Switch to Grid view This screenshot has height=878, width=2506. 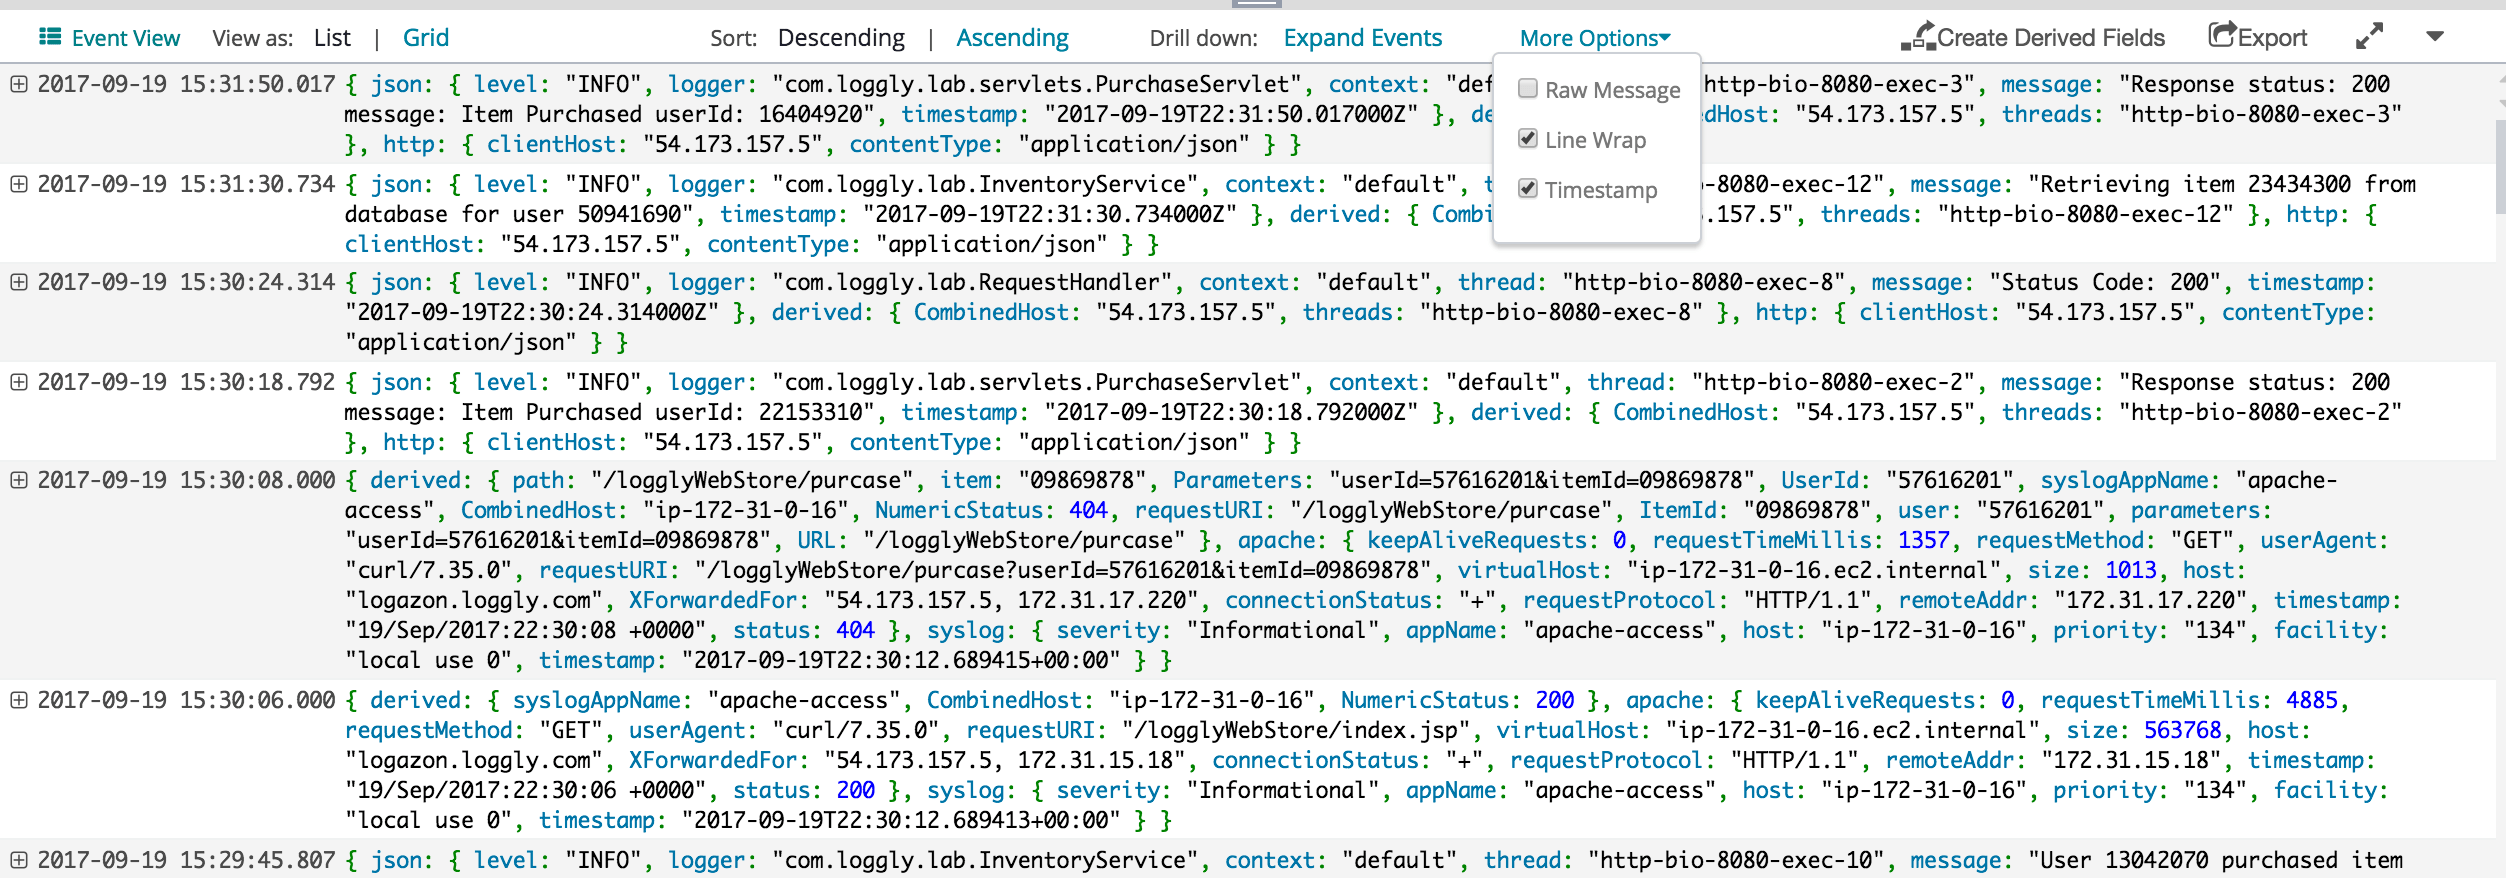(x=425, y=38)
